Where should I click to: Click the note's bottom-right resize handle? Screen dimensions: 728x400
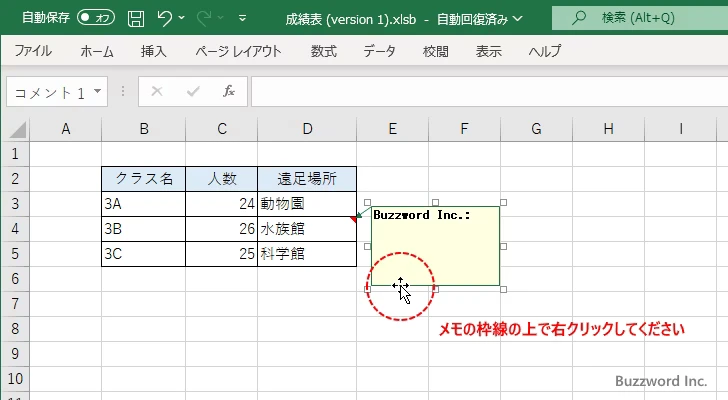pyautogui.click(x=503, y=290)
